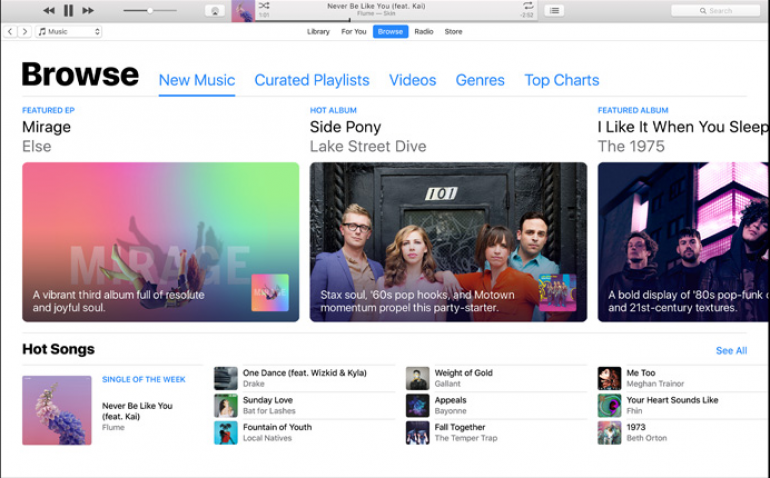Open the Up Next list button

tap(554, 10)
